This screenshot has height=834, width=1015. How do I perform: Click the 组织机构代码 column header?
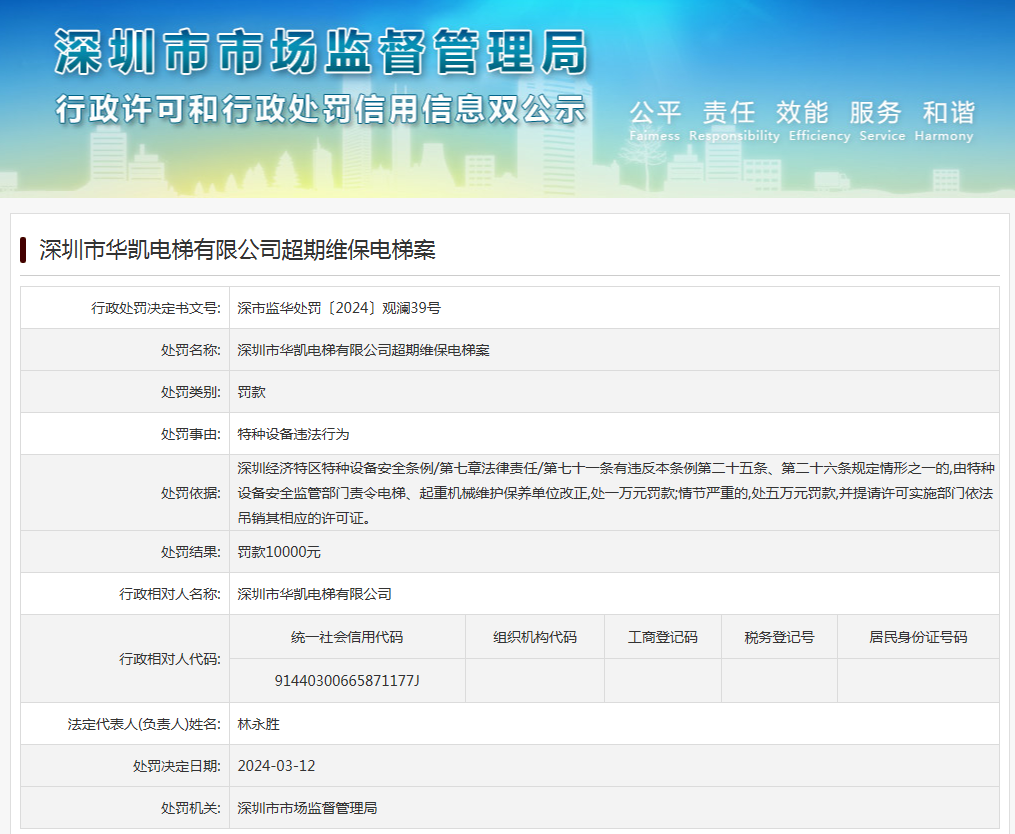coord(534,637)
